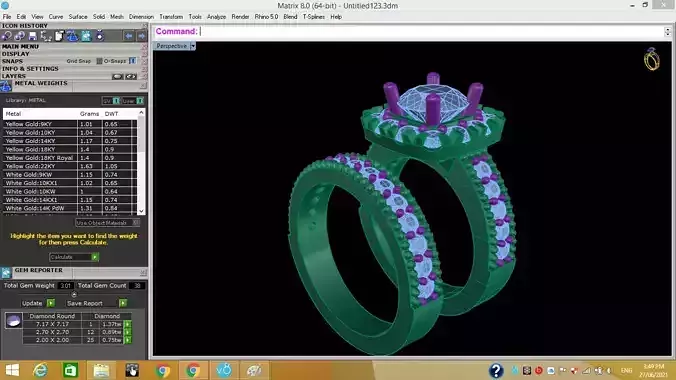Open the Render menu

pyautogui.click(x=240, y=17)
